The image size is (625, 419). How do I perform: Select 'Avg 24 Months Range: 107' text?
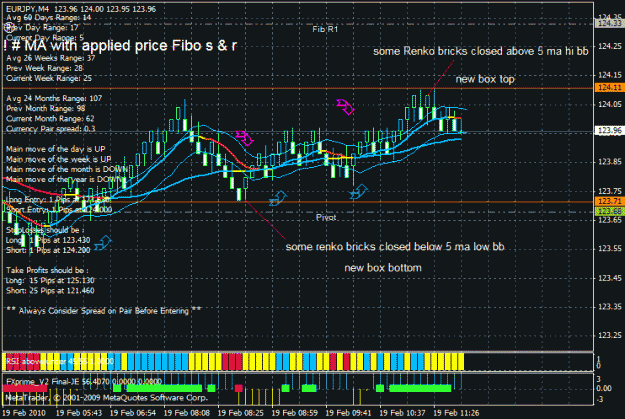[54, 98]
